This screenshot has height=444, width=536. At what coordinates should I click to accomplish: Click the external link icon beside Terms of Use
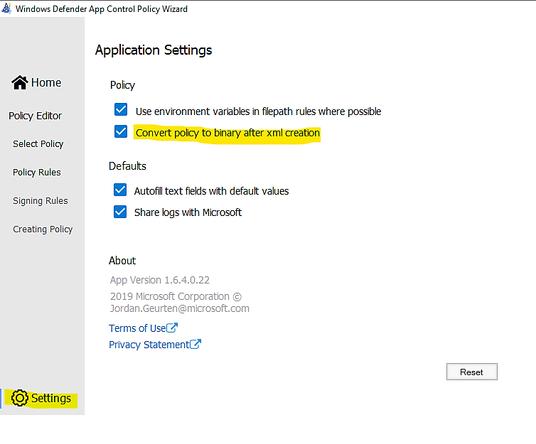click(x=172, y=327)
